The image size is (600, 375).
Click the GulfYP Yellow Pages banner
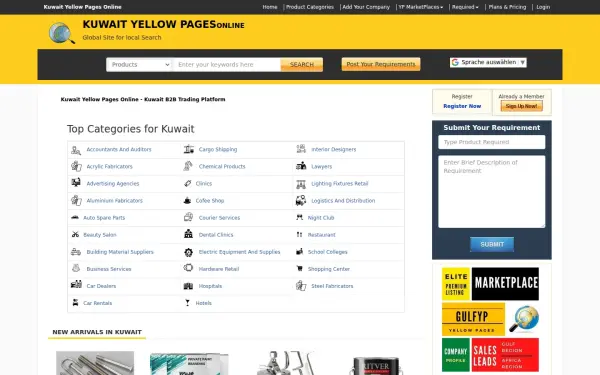pos(473,319)
